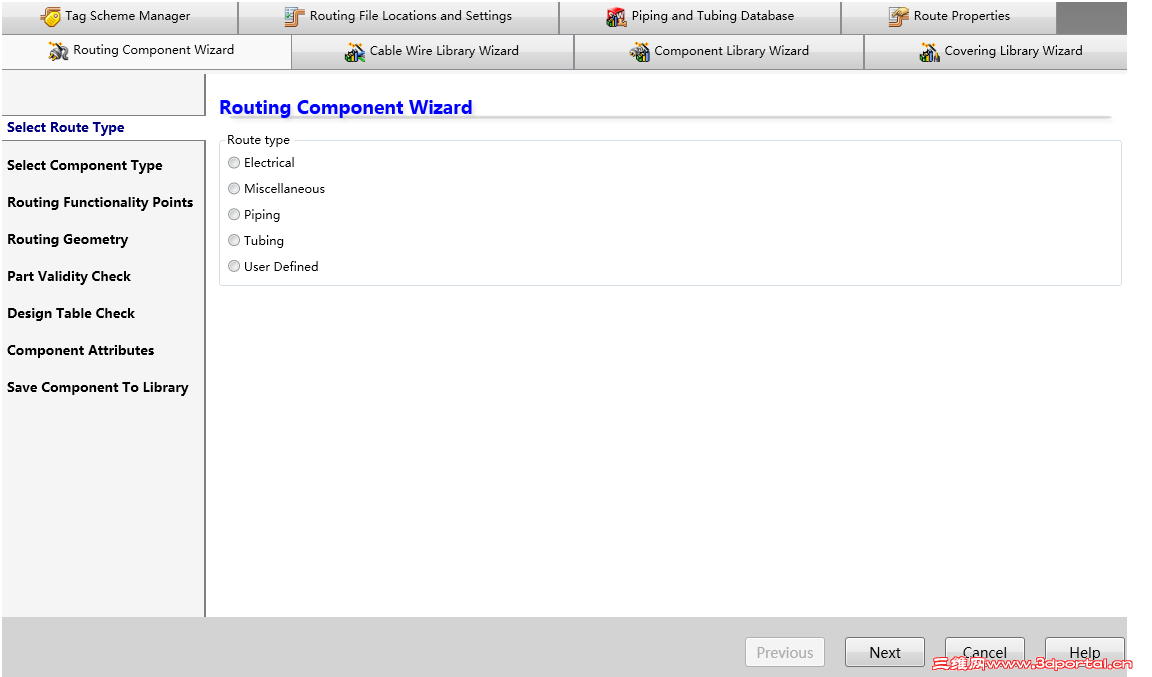Click the Covering Library Wizard icon
Image resolution: width=1152 pixels, height=677 pixels.
tap(929, 51)
